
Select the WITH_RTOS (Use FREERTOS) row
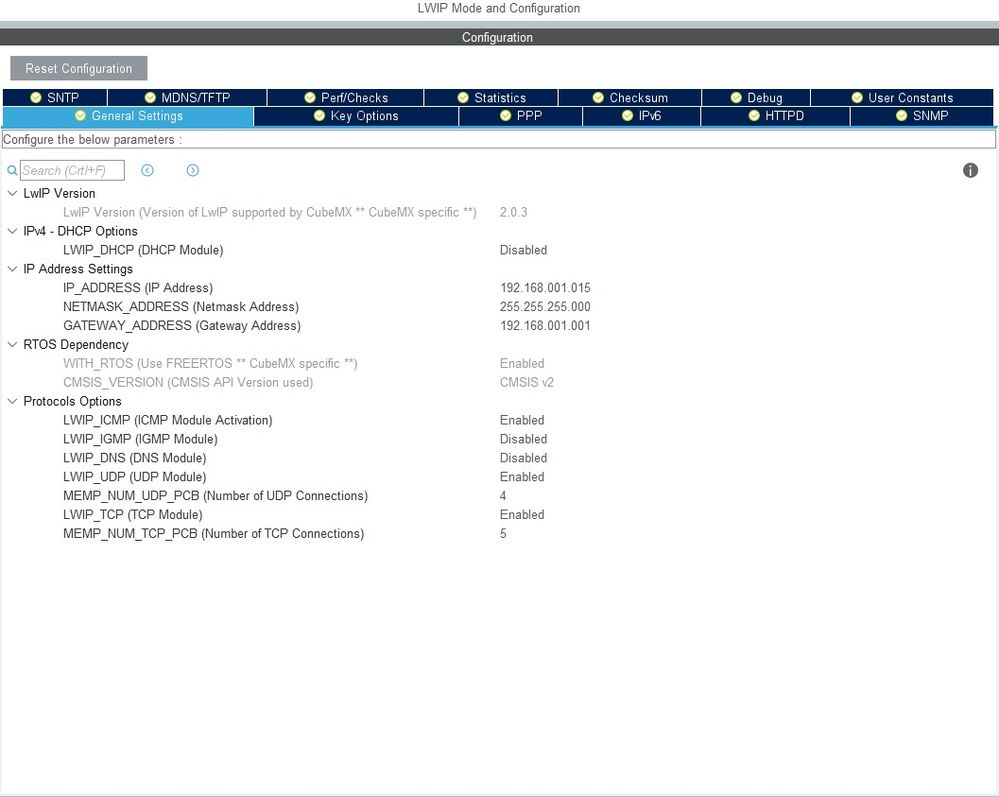pyautogui.click(x=210, y=364)
